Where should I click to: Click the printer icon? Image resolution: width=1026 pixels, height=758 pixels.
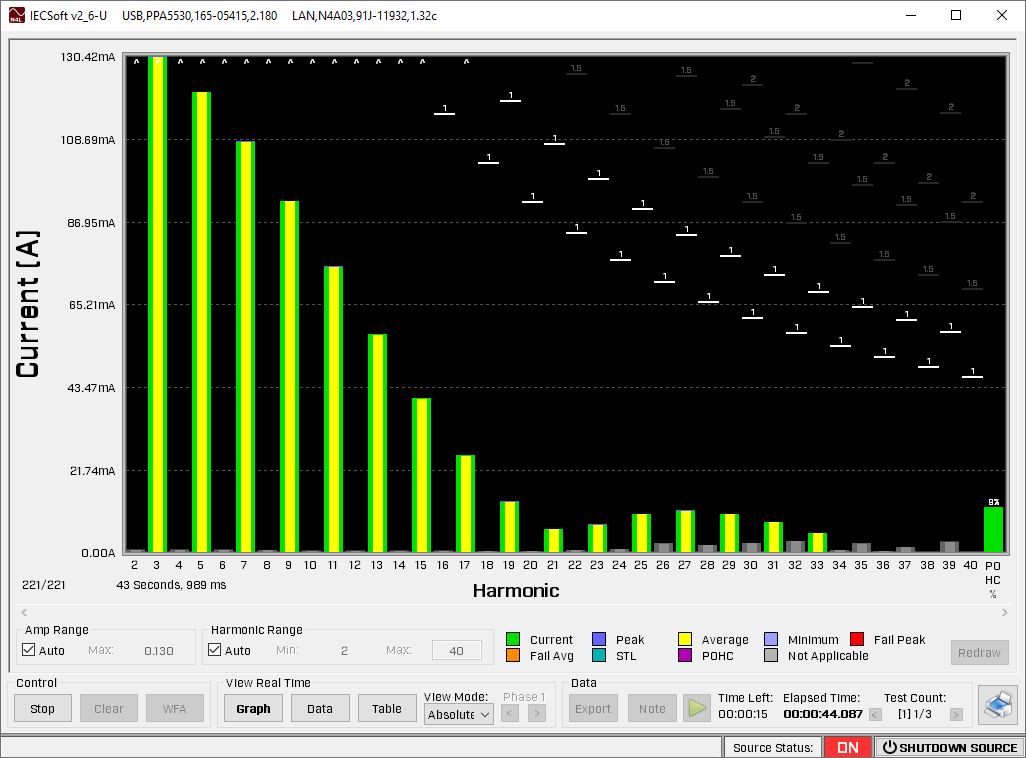(x=997, y=706)
